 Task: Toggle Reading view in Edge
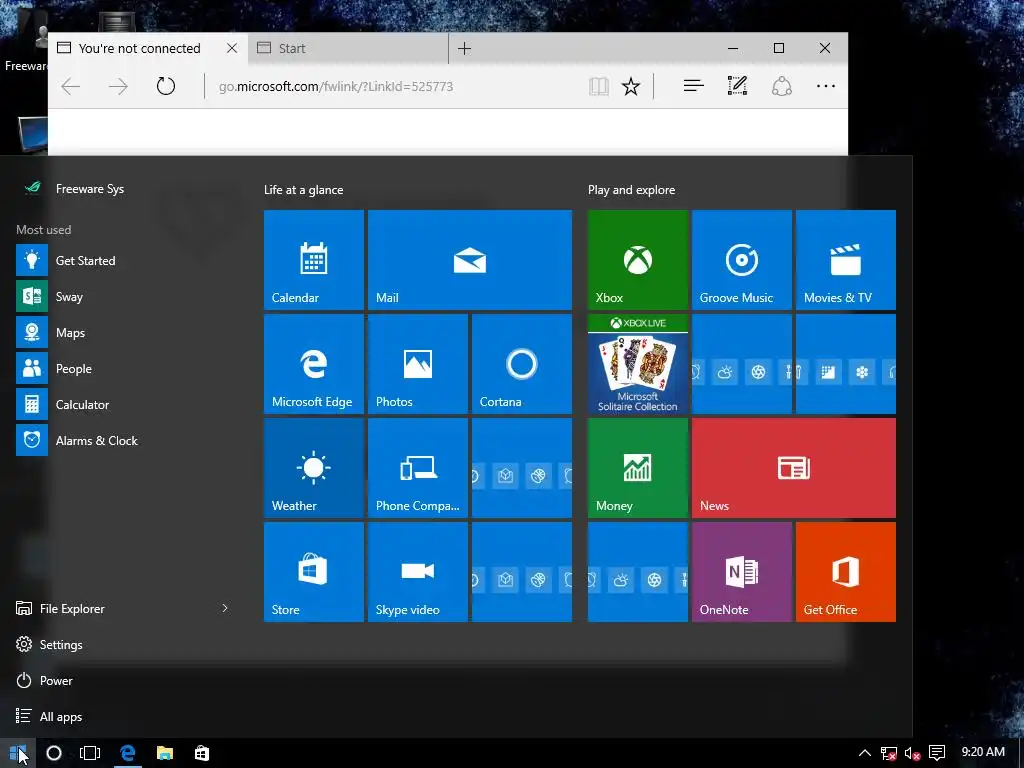tap(599, 86)
